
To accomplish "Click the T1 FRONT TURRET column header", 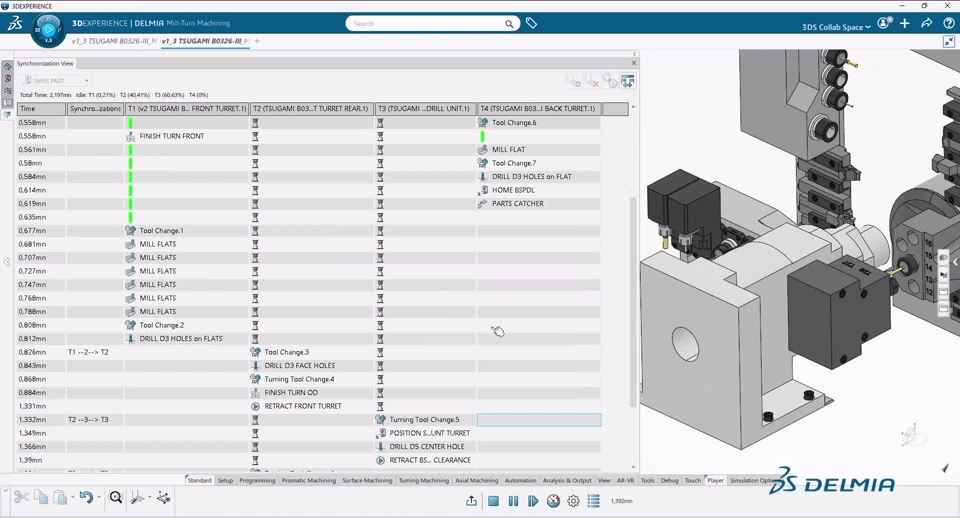I will click(x=187, y=109).
